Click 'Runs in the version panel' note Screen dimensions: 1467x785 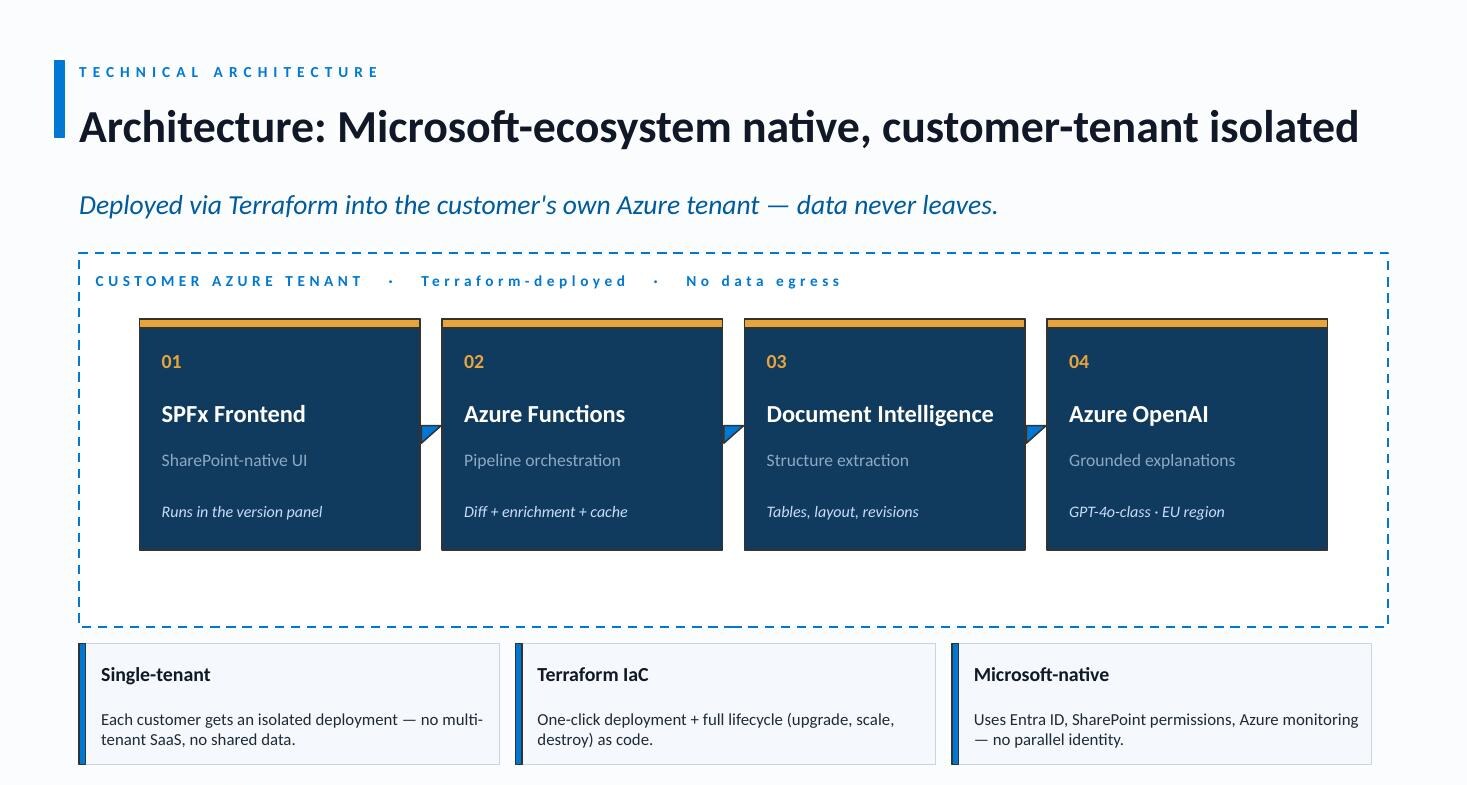click(242, 511)
